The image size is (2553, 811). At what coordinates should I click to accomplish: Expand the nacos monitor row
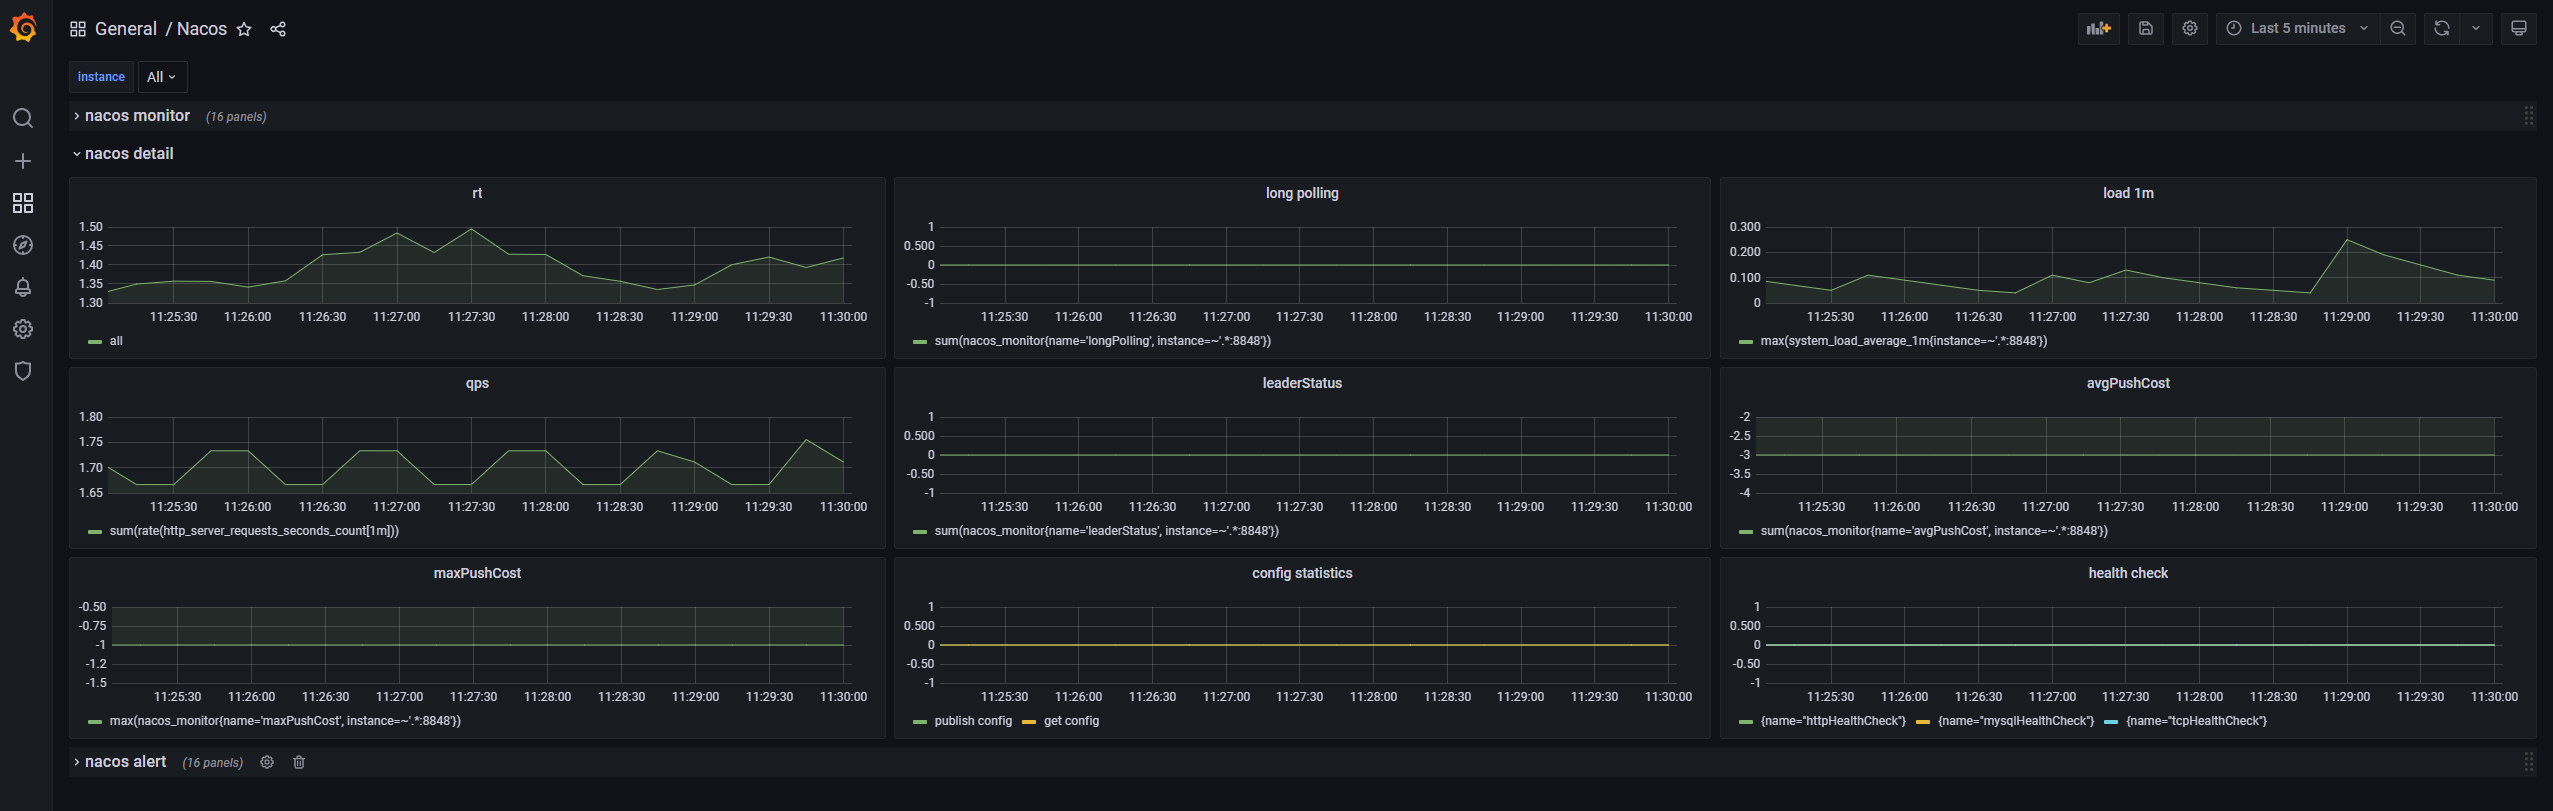[137, 116]
